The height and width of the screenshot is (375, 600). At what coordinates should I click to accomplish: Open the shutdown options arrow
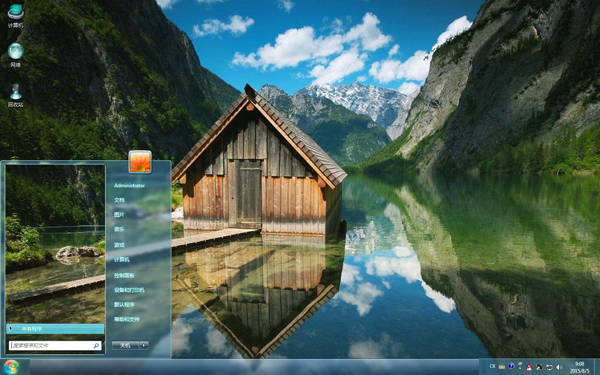click(144, 345)
